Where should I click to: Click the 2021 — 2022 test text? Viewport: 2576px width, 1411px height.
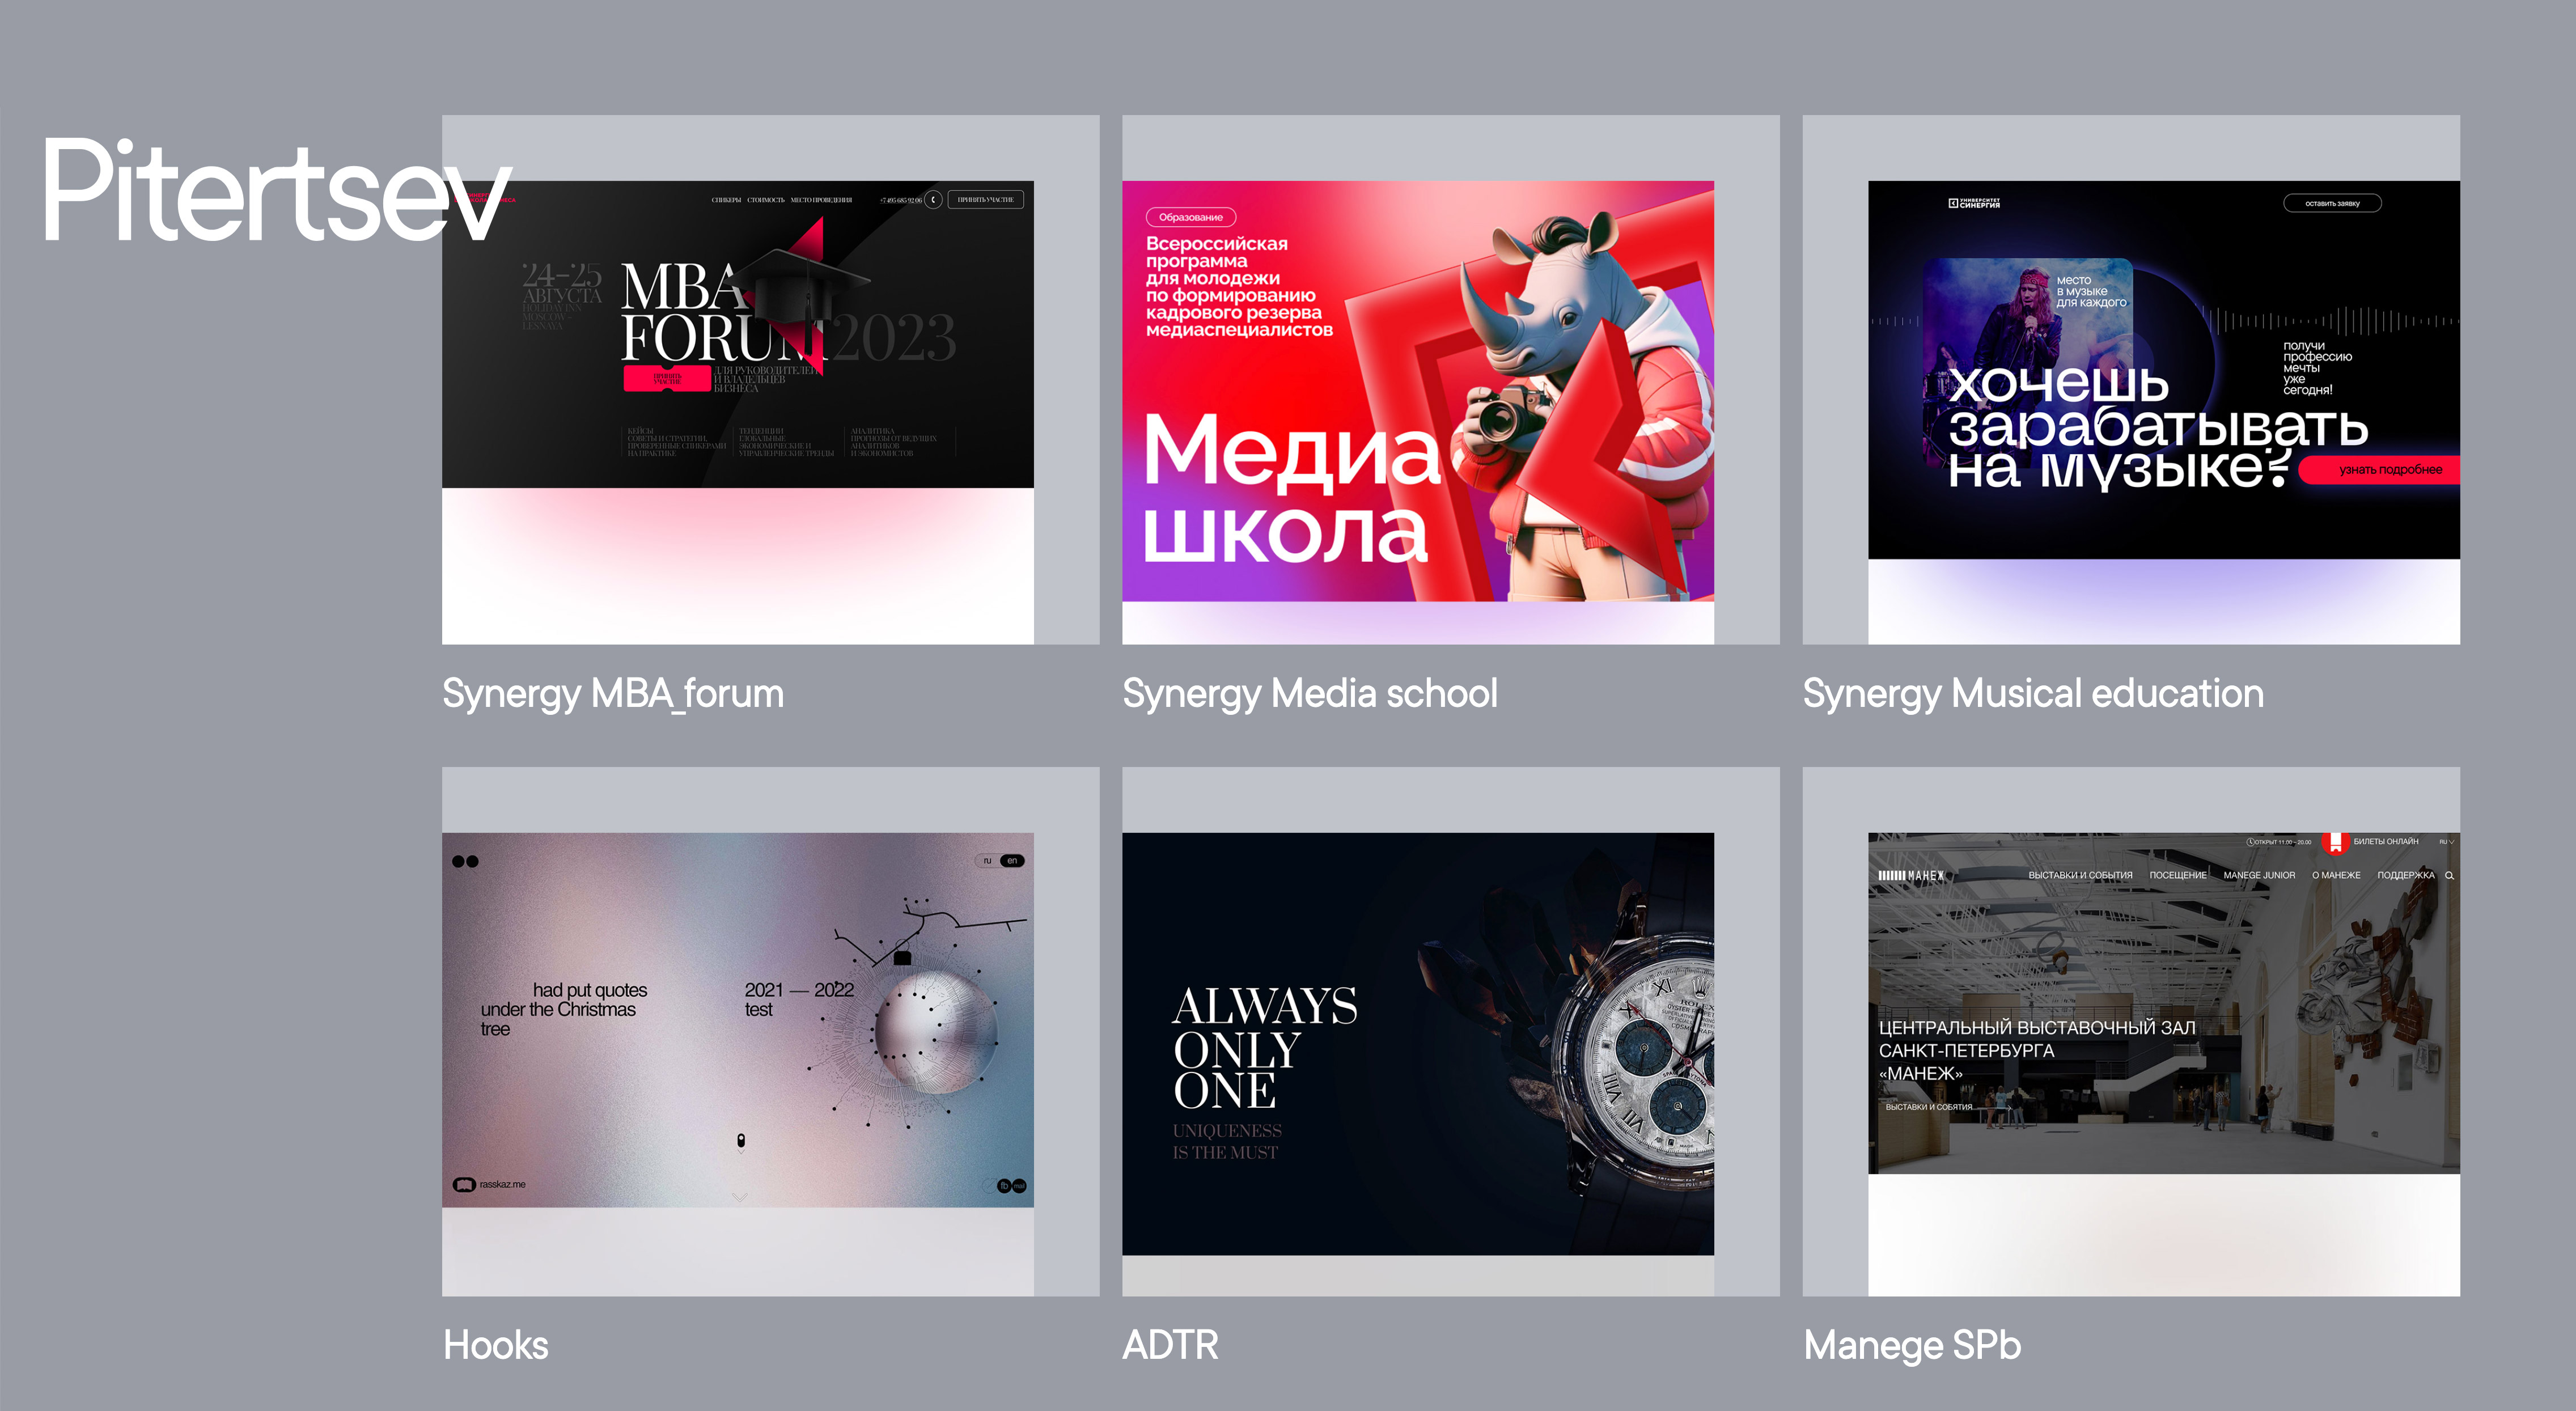pos(799,999)
